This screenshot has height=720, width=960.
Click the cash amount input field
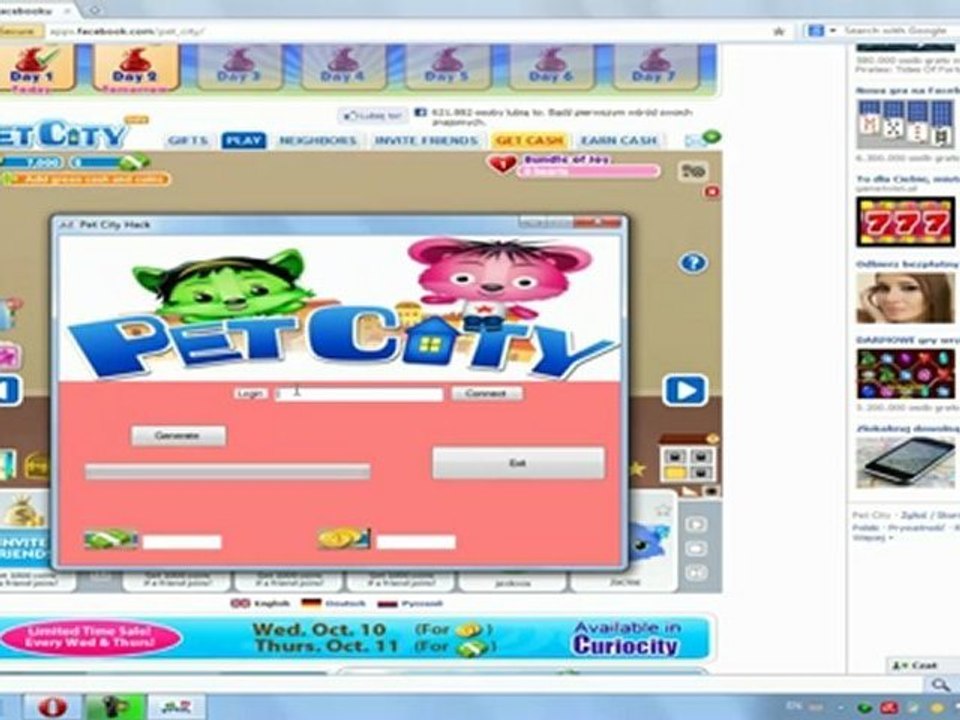[182, 542]
